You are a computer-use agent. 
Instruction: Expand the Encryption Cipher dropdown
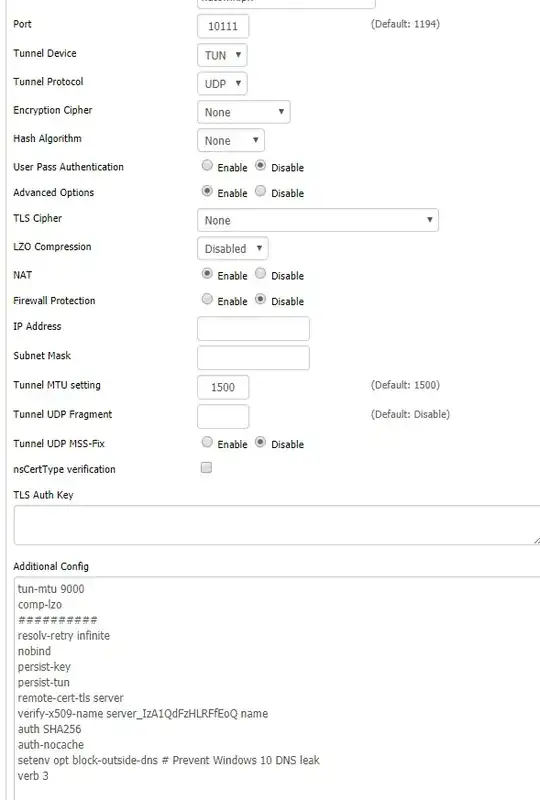(243, 112)
